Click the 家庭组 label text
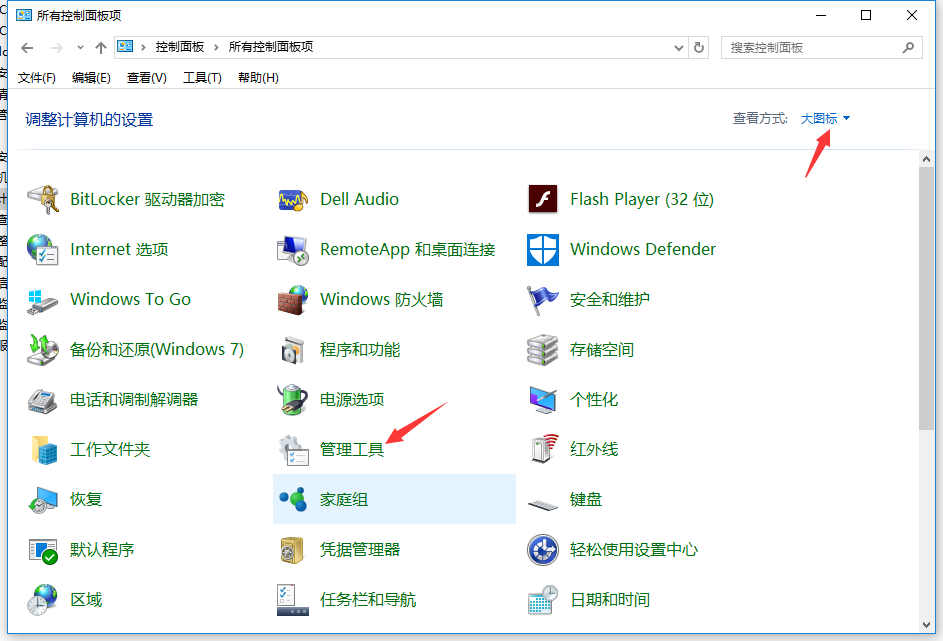943x641 pixels. click(343, 500)
